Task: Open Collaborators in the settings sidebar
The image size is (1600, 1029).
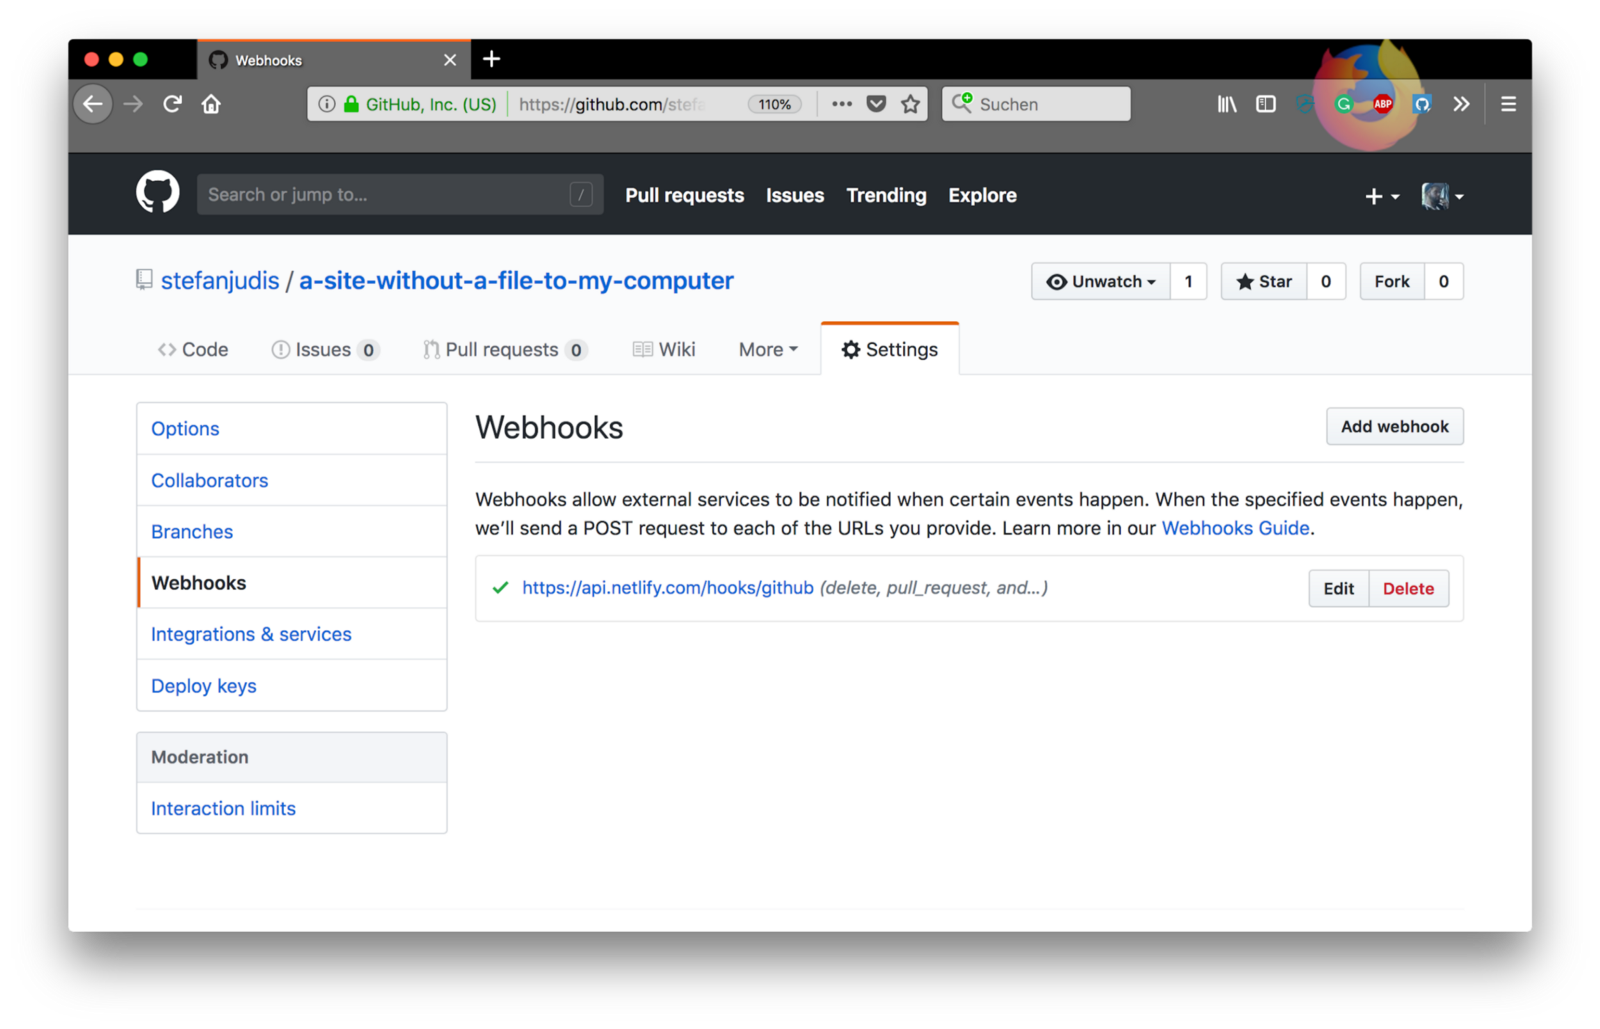Action: click(x=292, y=480)
